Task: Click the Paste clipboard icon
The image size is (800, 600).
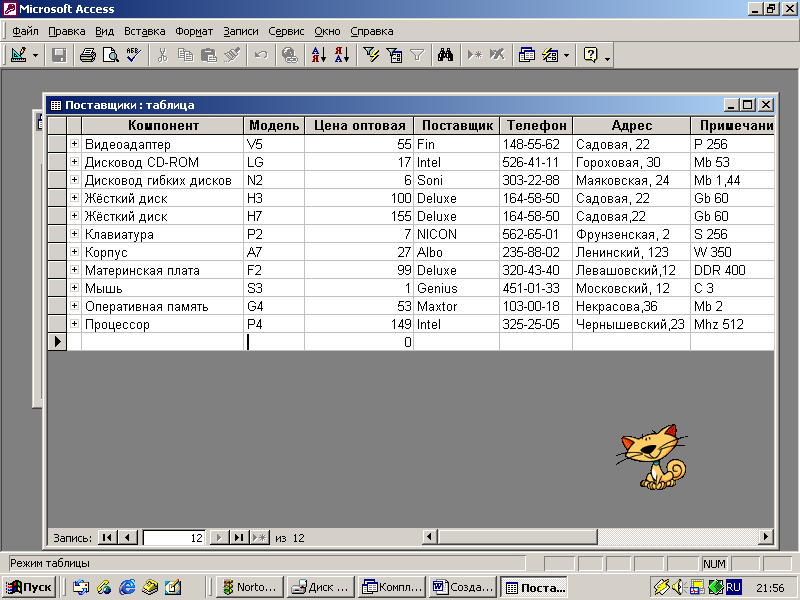Action: 209,55
